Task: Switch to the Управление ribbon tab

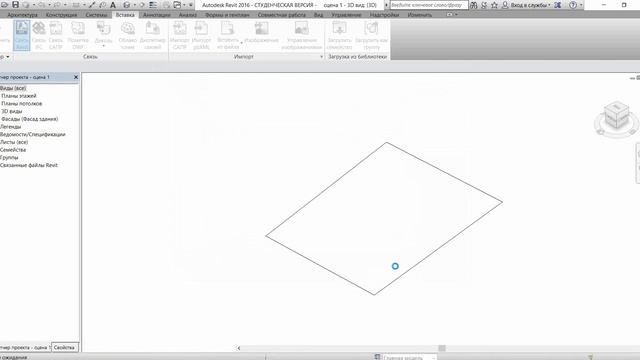Action: click(346, 15)
